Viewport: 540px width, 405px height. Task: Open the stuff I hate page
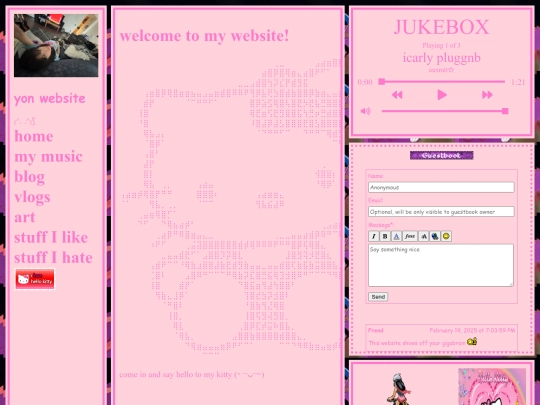pos(53,258)
